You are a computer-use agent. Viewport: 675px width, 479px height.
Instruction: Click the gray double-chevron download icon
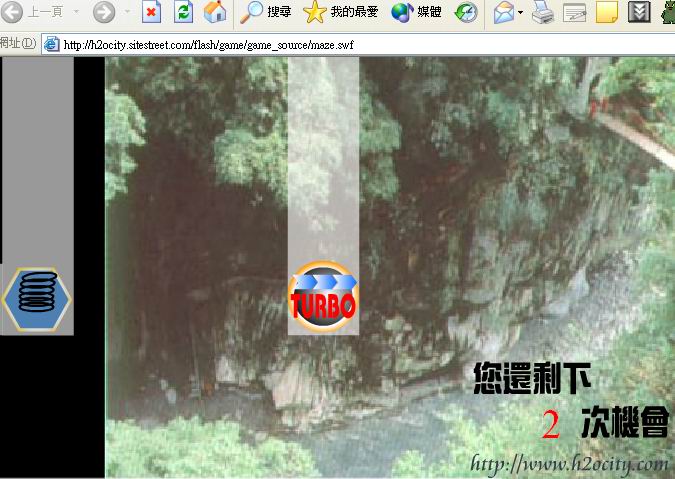click(x=639, y=12)
